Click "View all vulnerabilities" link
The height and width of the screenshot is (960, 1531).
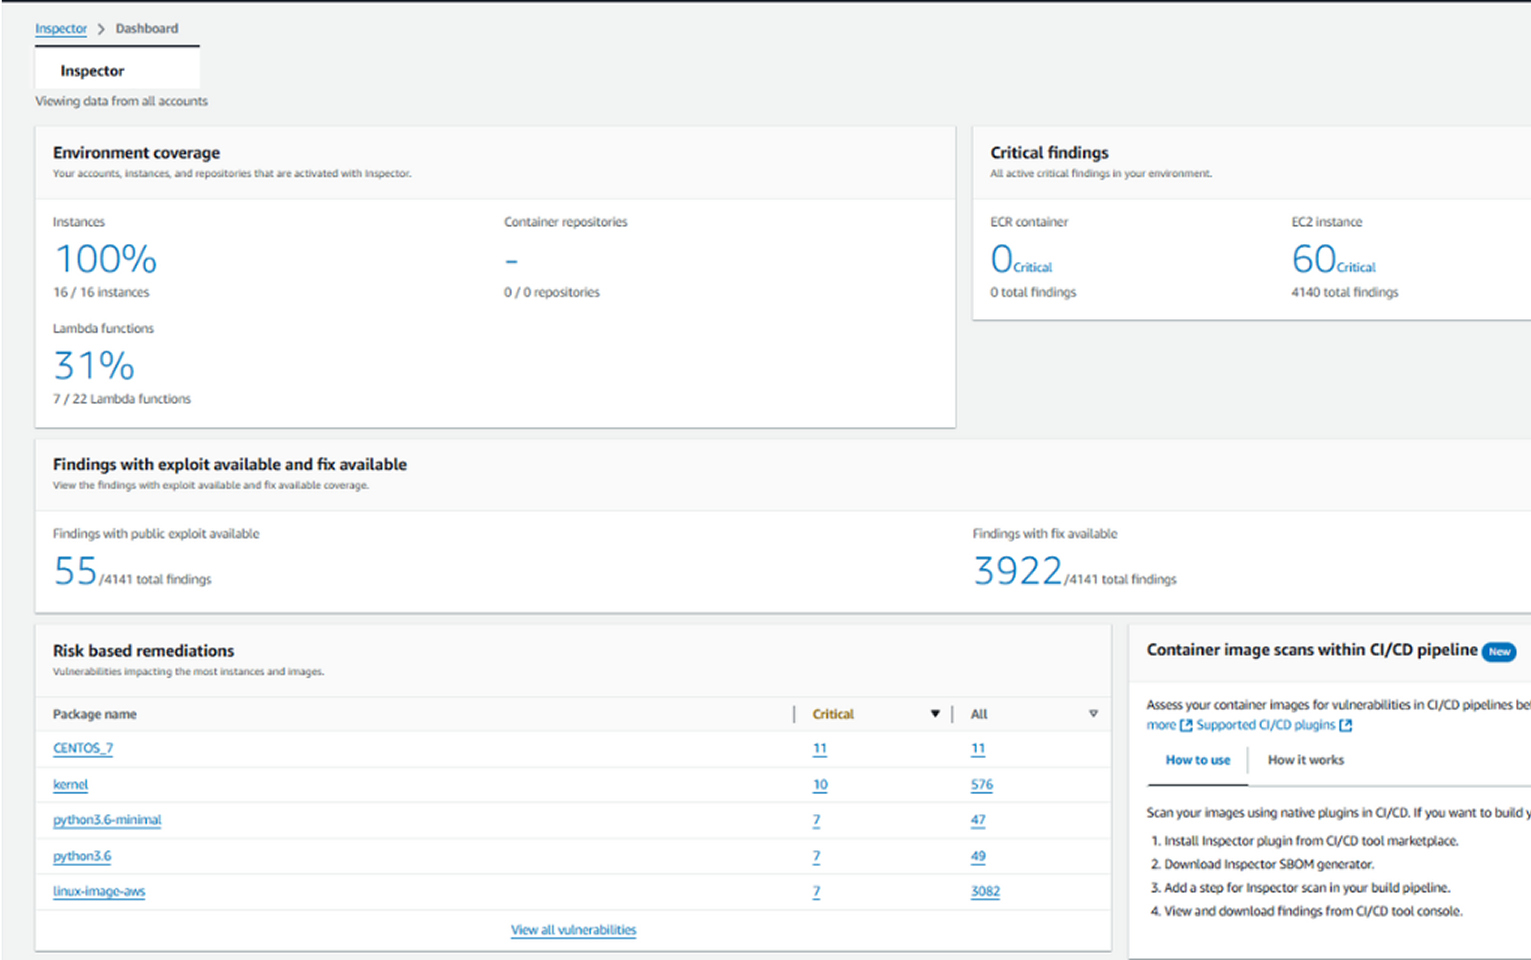click(574, 929)
